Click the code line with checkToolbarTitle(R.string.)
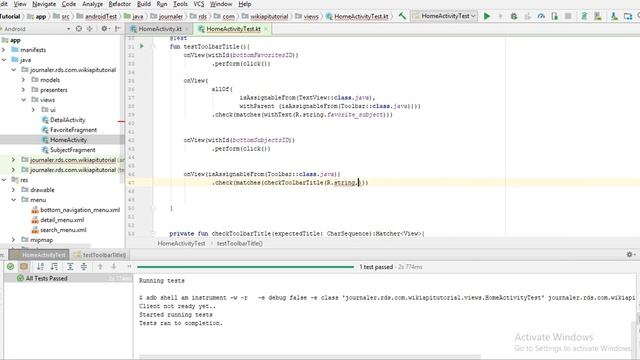The height and width of the screenshot is (360, 640). point(290,182)
